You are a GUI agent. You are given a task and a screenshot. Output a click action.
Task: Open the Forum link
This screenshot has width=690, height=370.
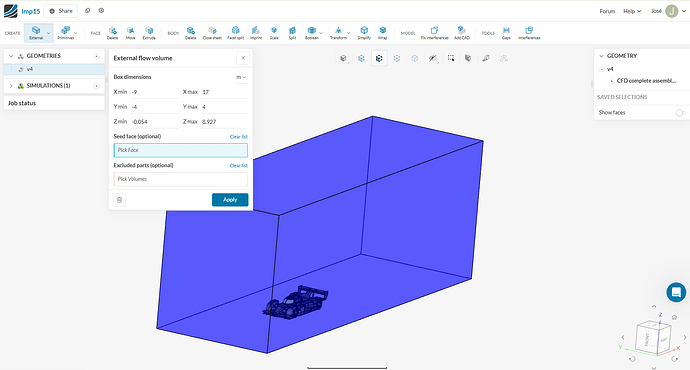[x=607, y=11]
